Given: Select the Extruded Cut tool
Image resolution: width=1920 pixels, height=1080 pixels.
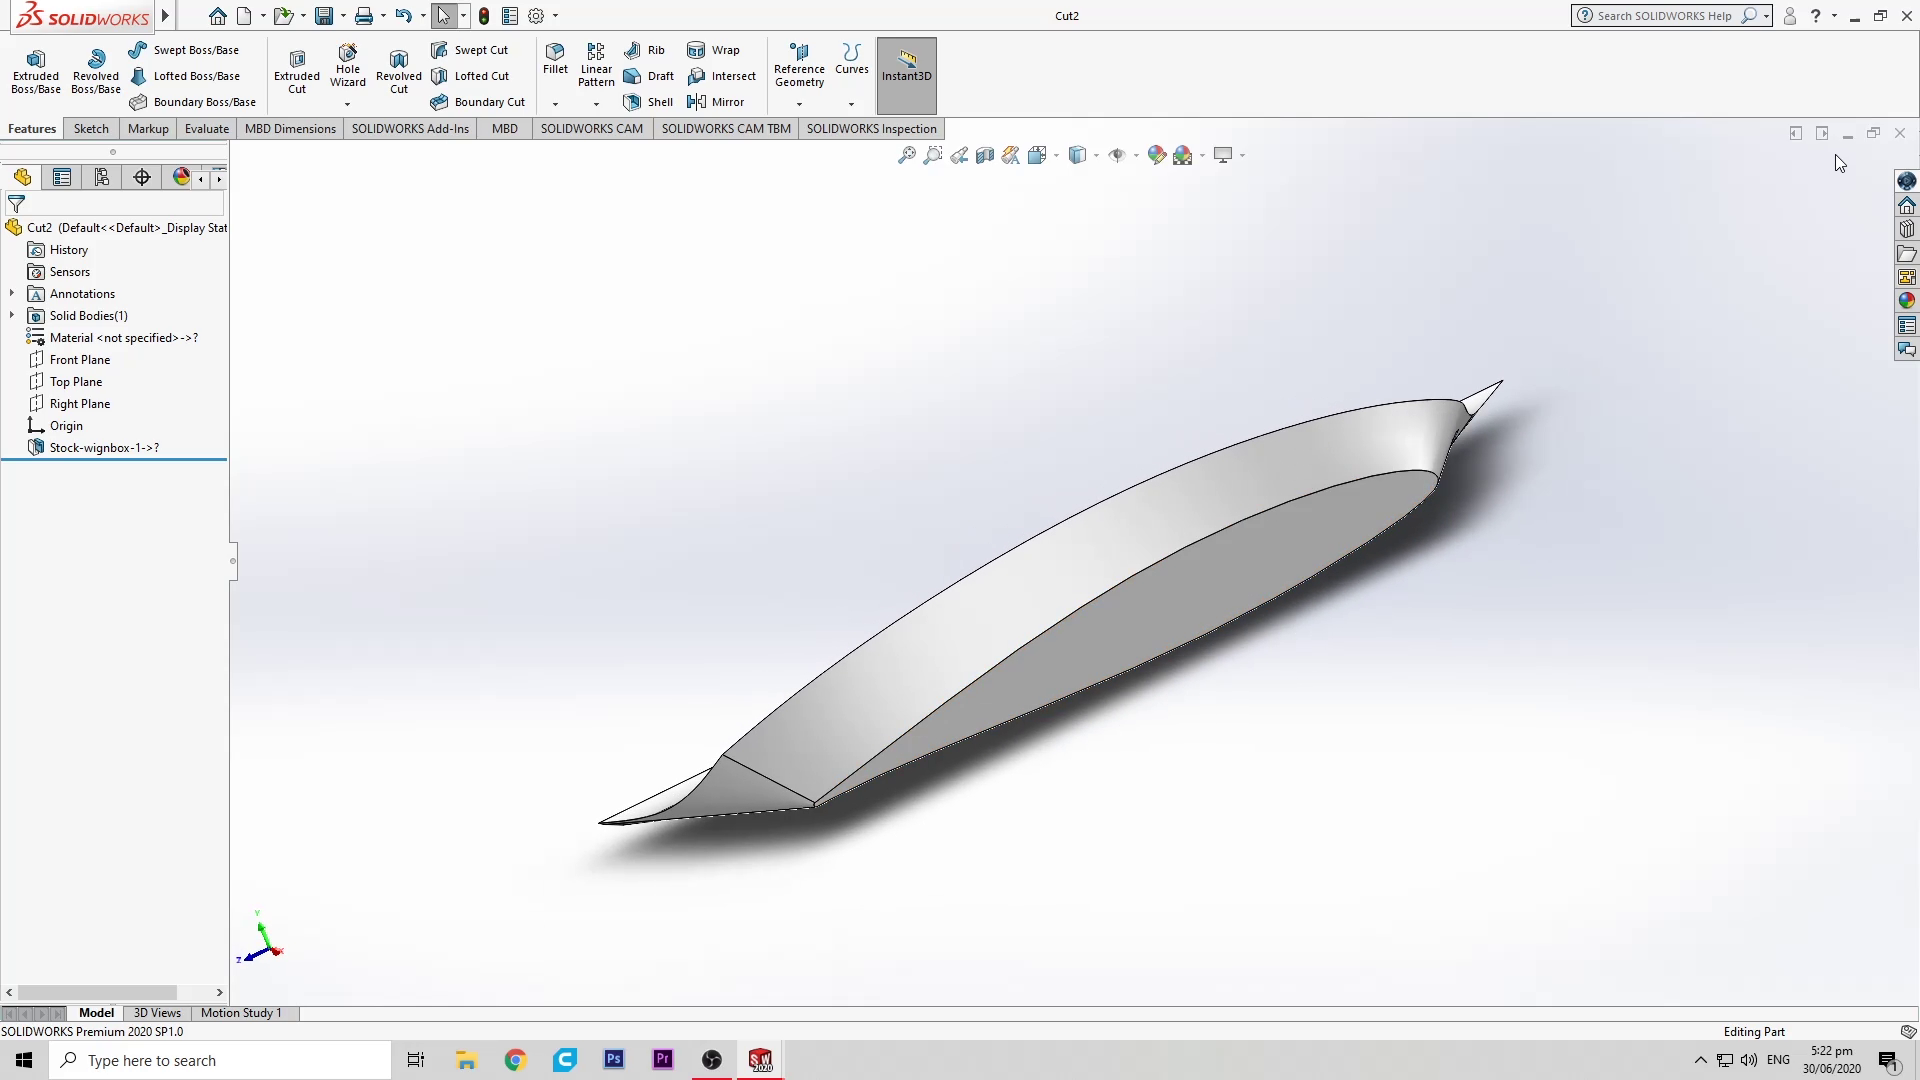Looking at the screenshot, I should (x=297, y=71).
